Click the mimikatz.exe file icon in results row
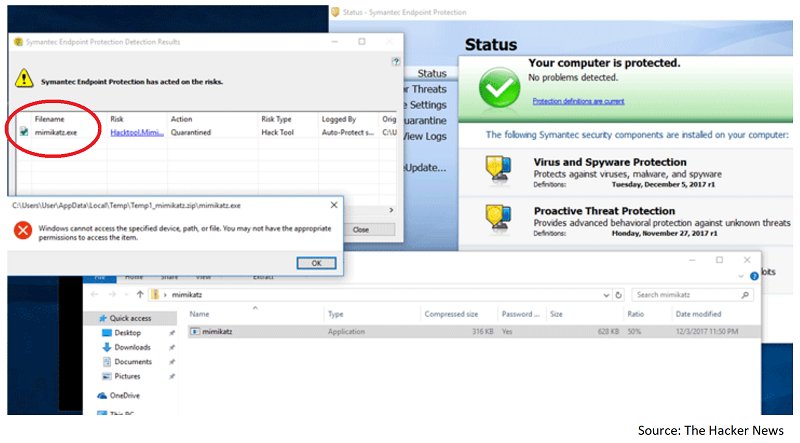800x443 pixels. click(24, 132)
